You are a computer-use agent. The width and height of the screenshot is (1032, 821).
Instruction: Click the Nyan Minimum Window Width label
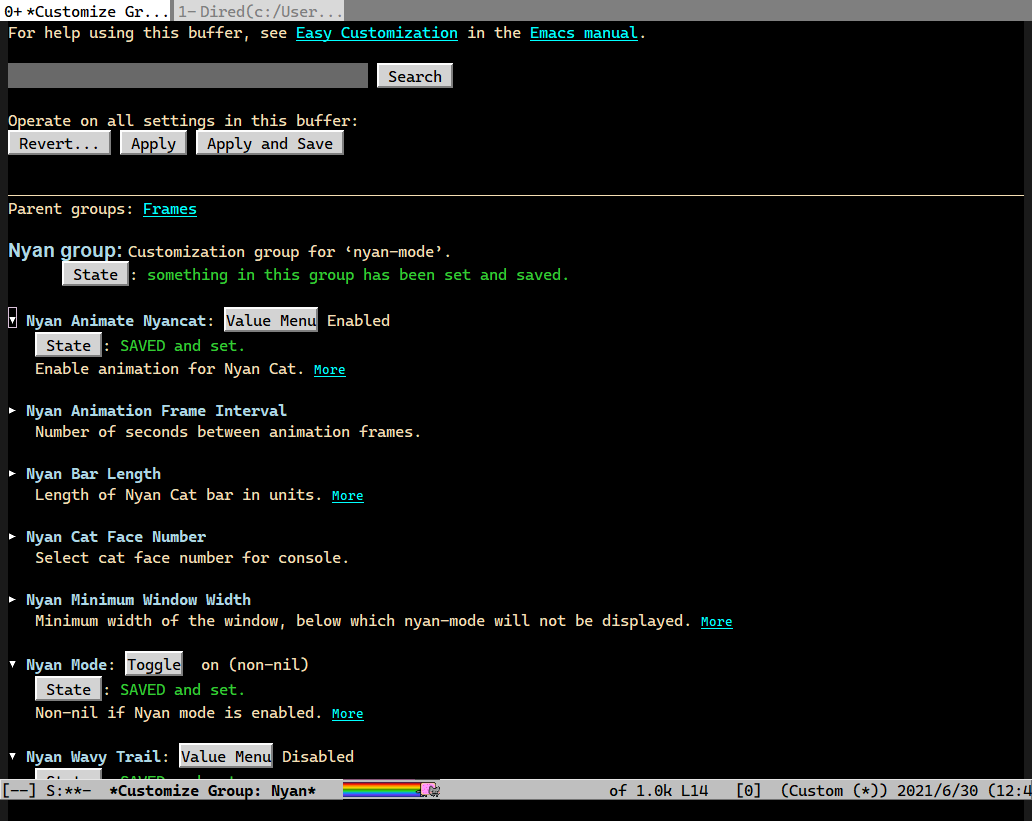(138, 600)
